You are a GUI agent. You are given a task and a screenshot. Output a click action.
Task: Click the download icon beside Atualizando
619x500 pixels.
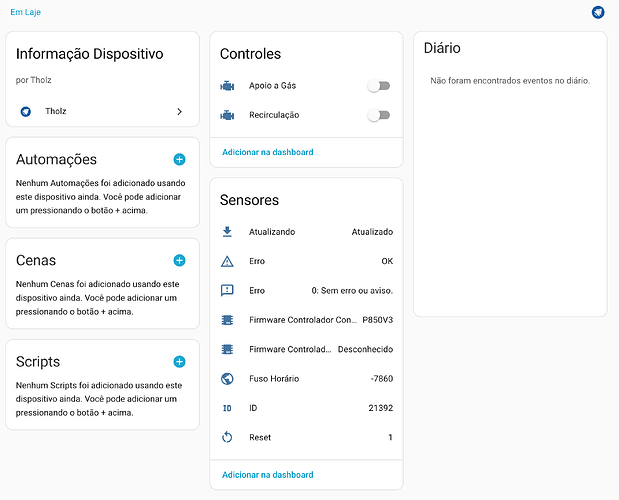click(x=227, y=232)
